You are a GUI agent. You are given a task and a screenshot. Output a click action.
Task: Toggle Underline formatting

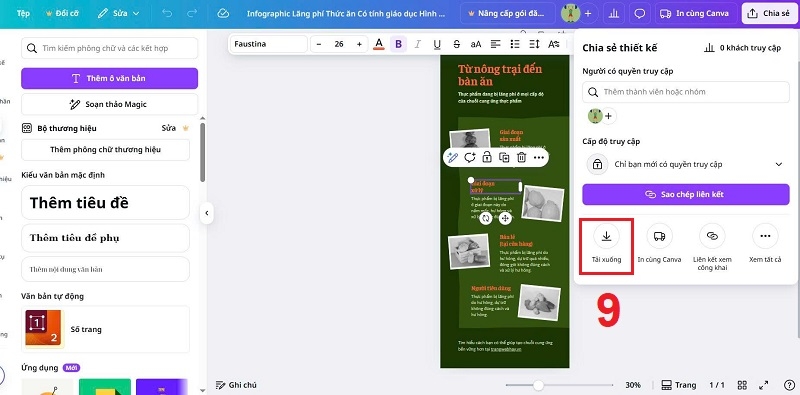click(x=437, y=44)
